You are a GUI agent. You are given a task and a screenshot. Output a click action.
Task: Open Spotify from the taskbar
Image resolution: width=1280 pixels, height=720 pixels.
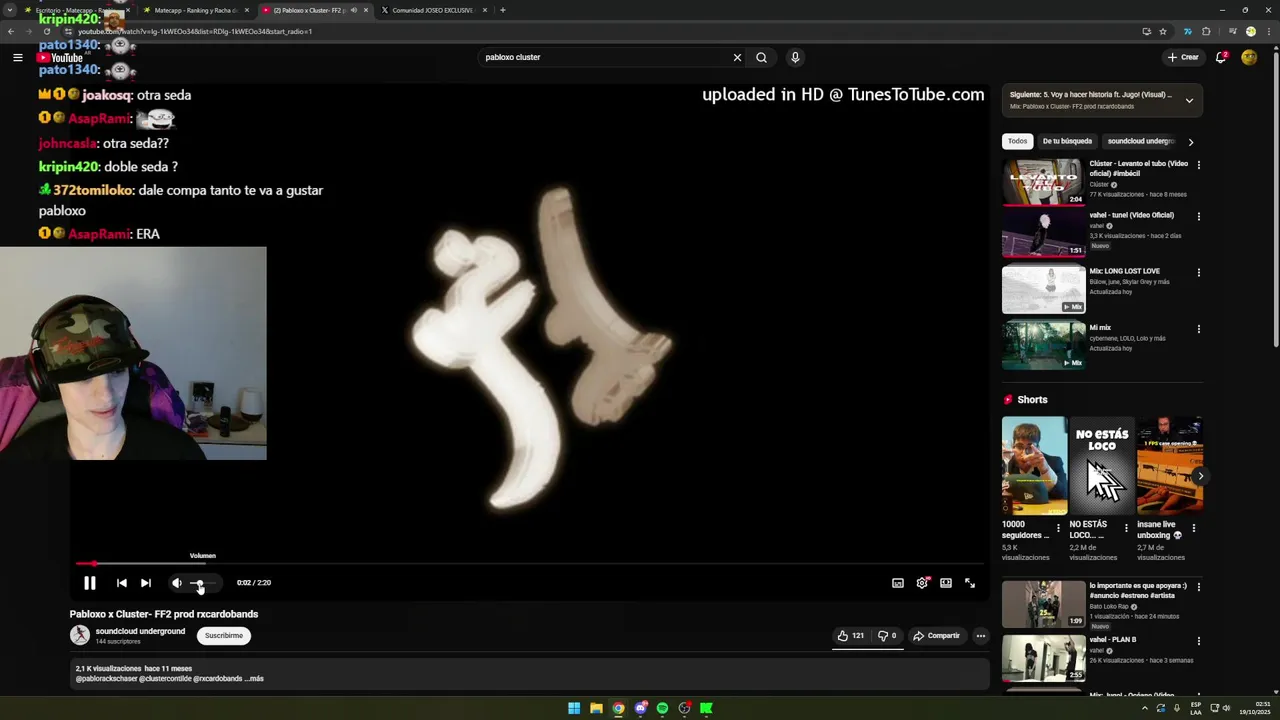[x=662, y=708]
